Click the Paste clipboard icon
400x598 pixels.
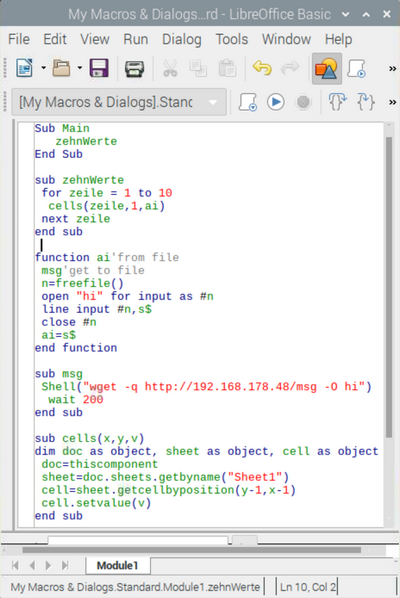227,69
